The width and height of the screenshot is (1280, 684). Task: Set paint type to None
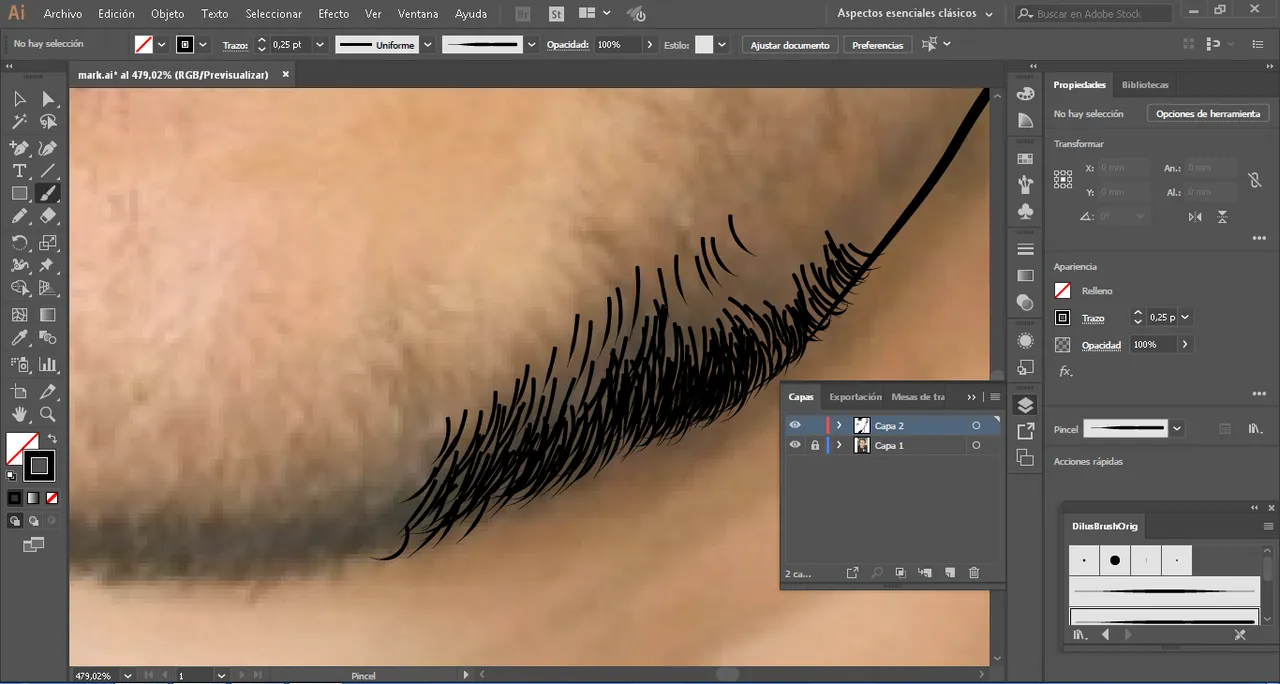pyautogui.click(x=51, y=498)
